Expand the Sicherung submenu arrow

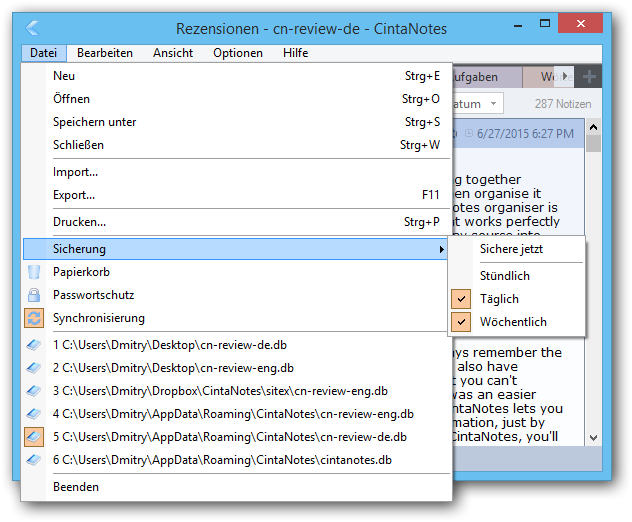pyautogui.click(x=442, y=250)
